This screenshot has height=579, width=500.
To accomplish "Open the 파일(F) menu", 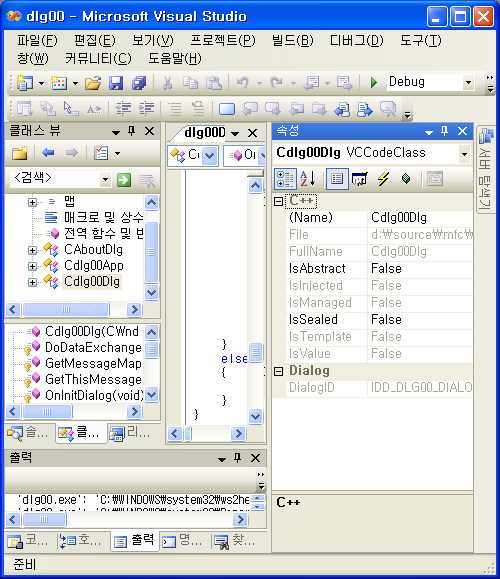I will pyautogui.click(x=37, y=40).
